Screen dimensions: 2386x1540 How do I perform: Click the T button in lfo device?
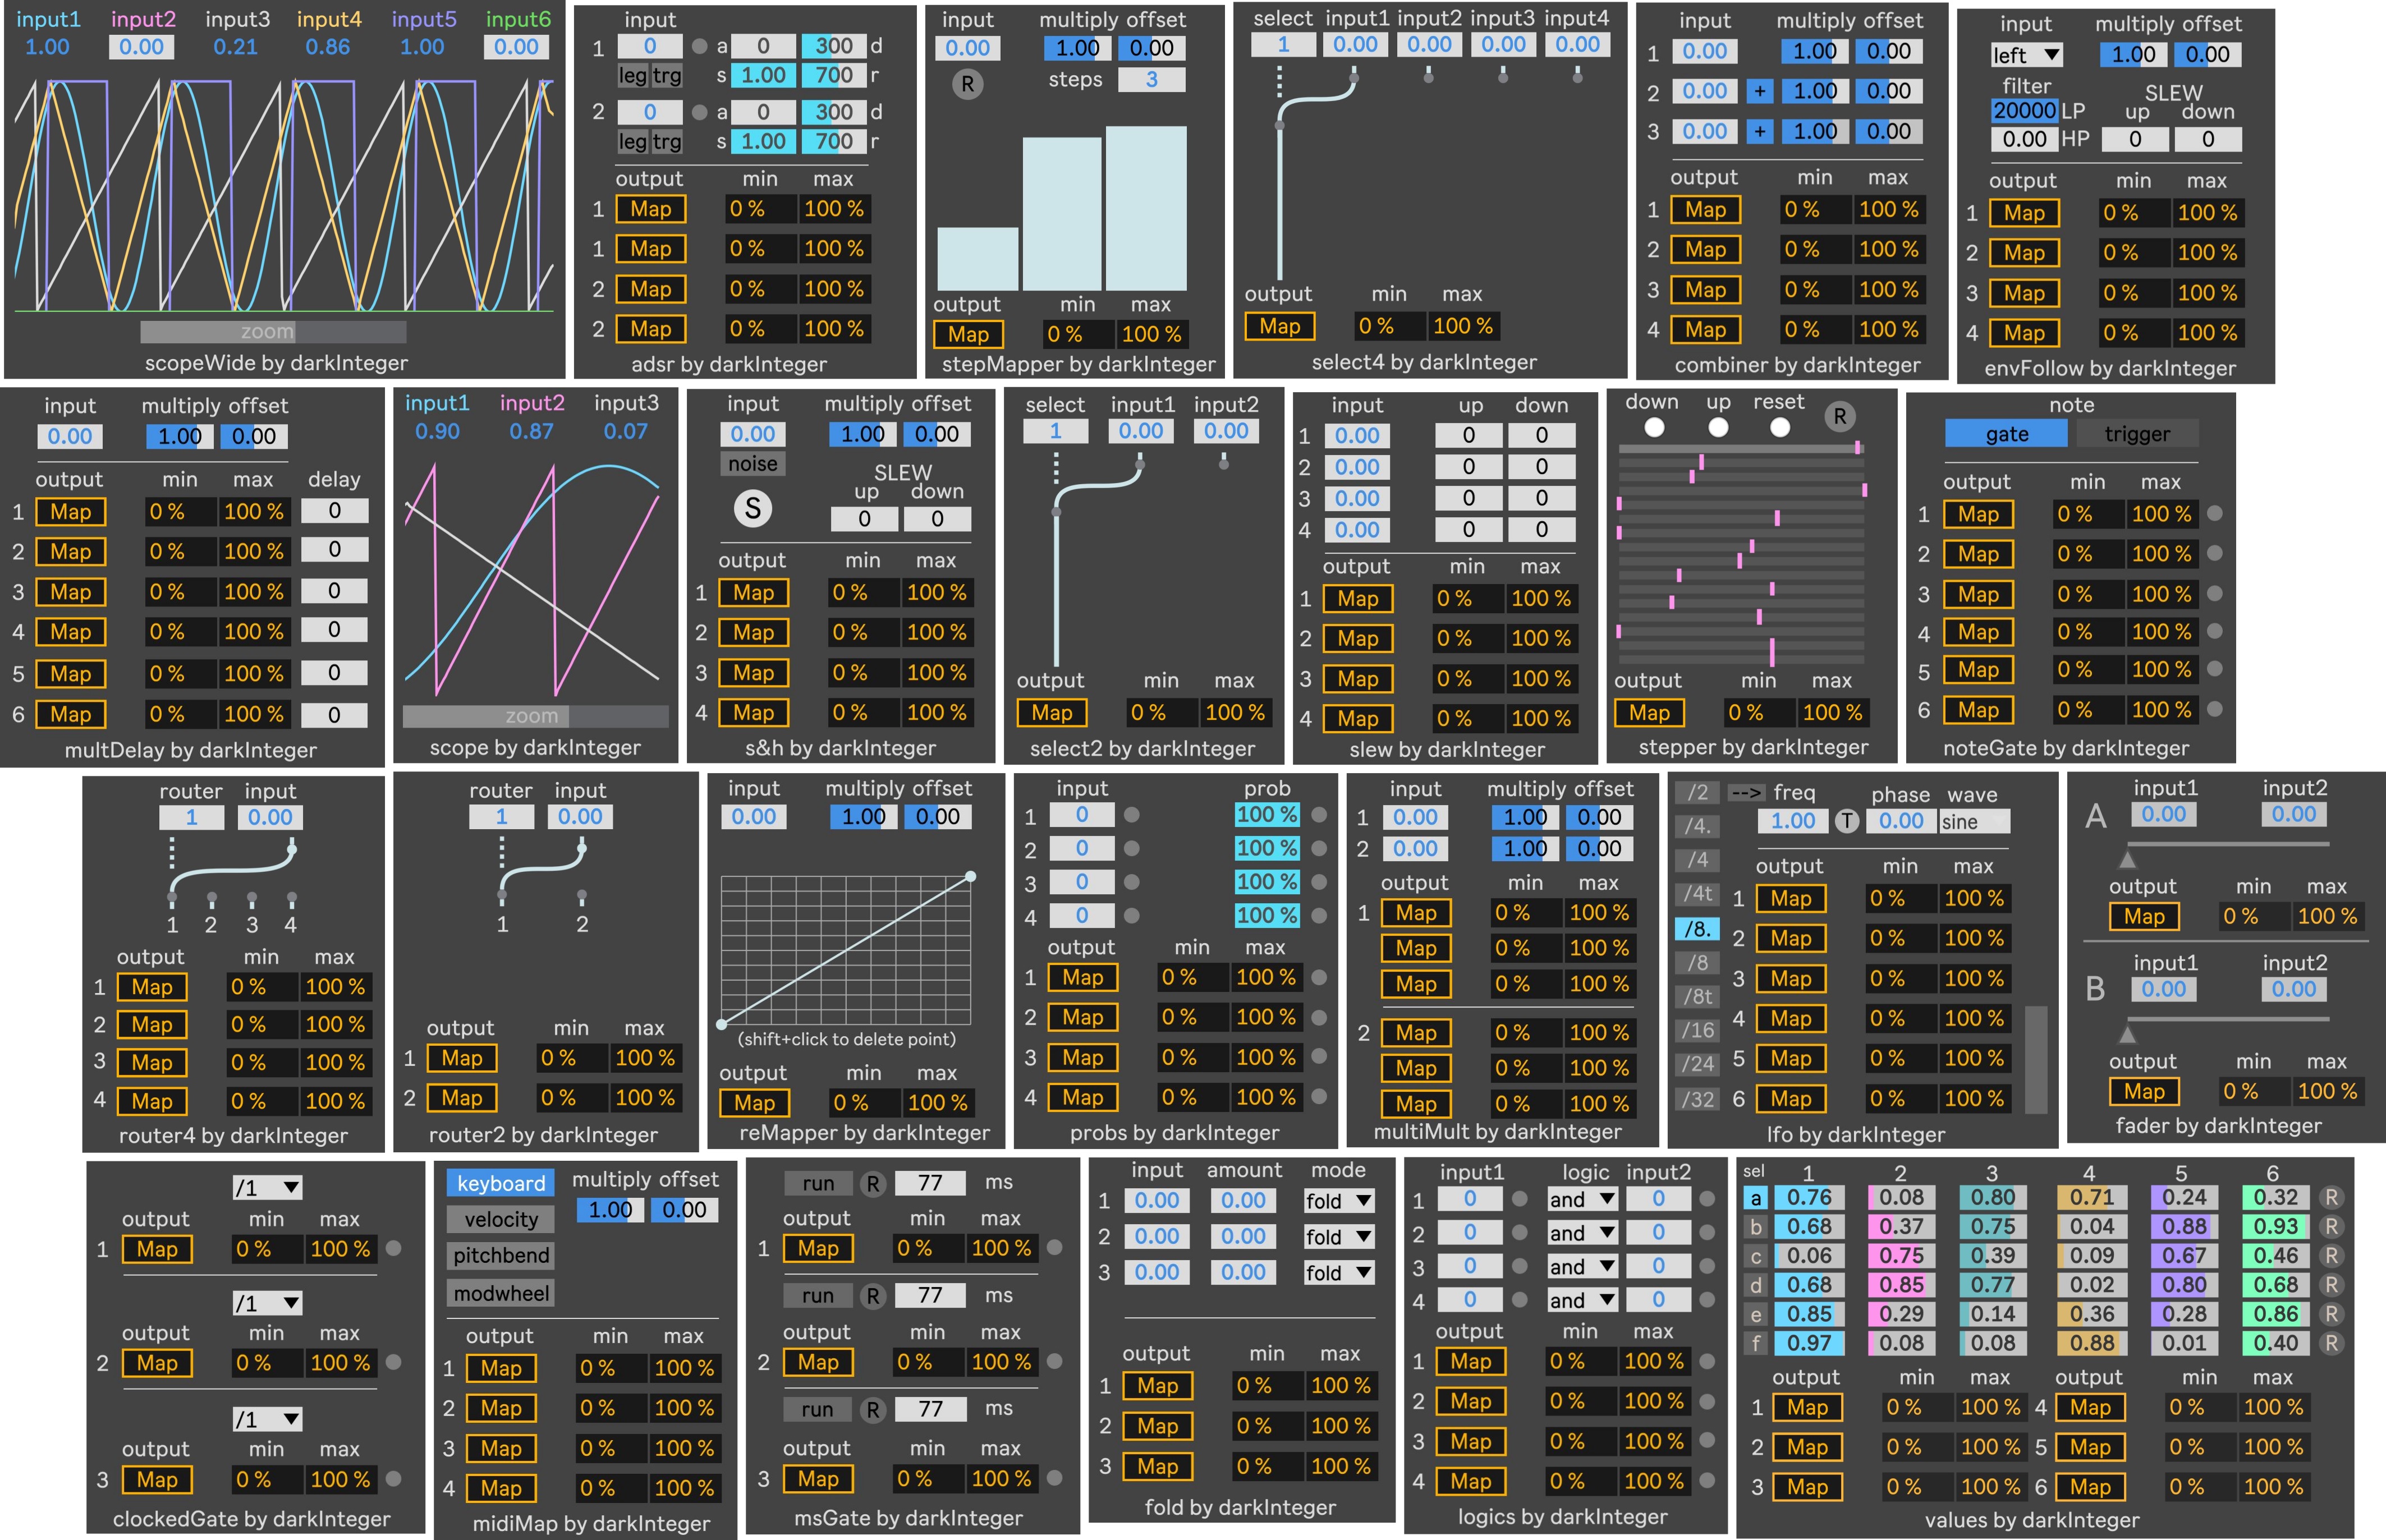[1846, 821]
